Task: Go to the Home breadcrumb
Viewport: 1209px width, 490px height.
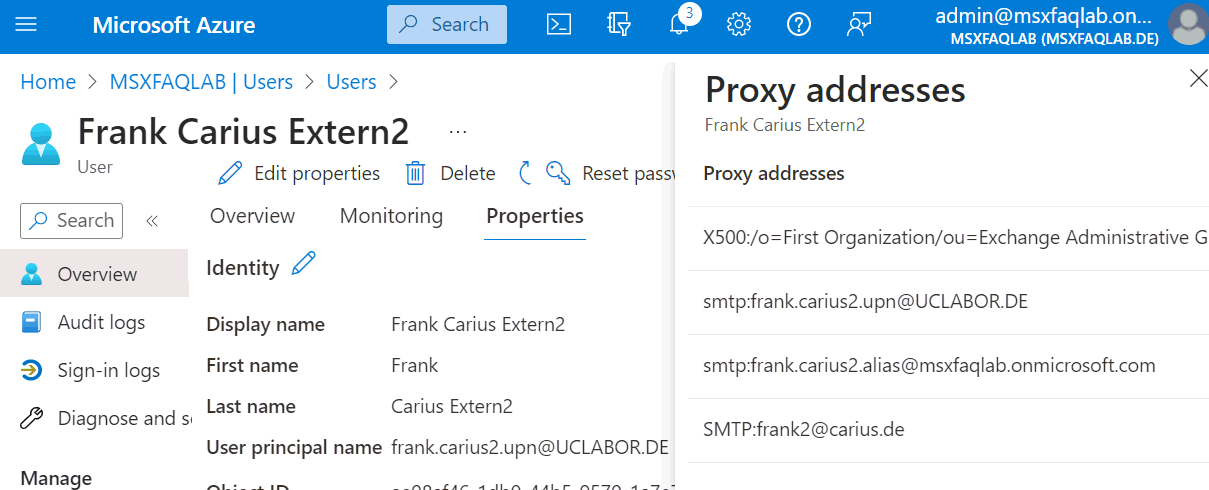Action: click(x=48, y=82)
